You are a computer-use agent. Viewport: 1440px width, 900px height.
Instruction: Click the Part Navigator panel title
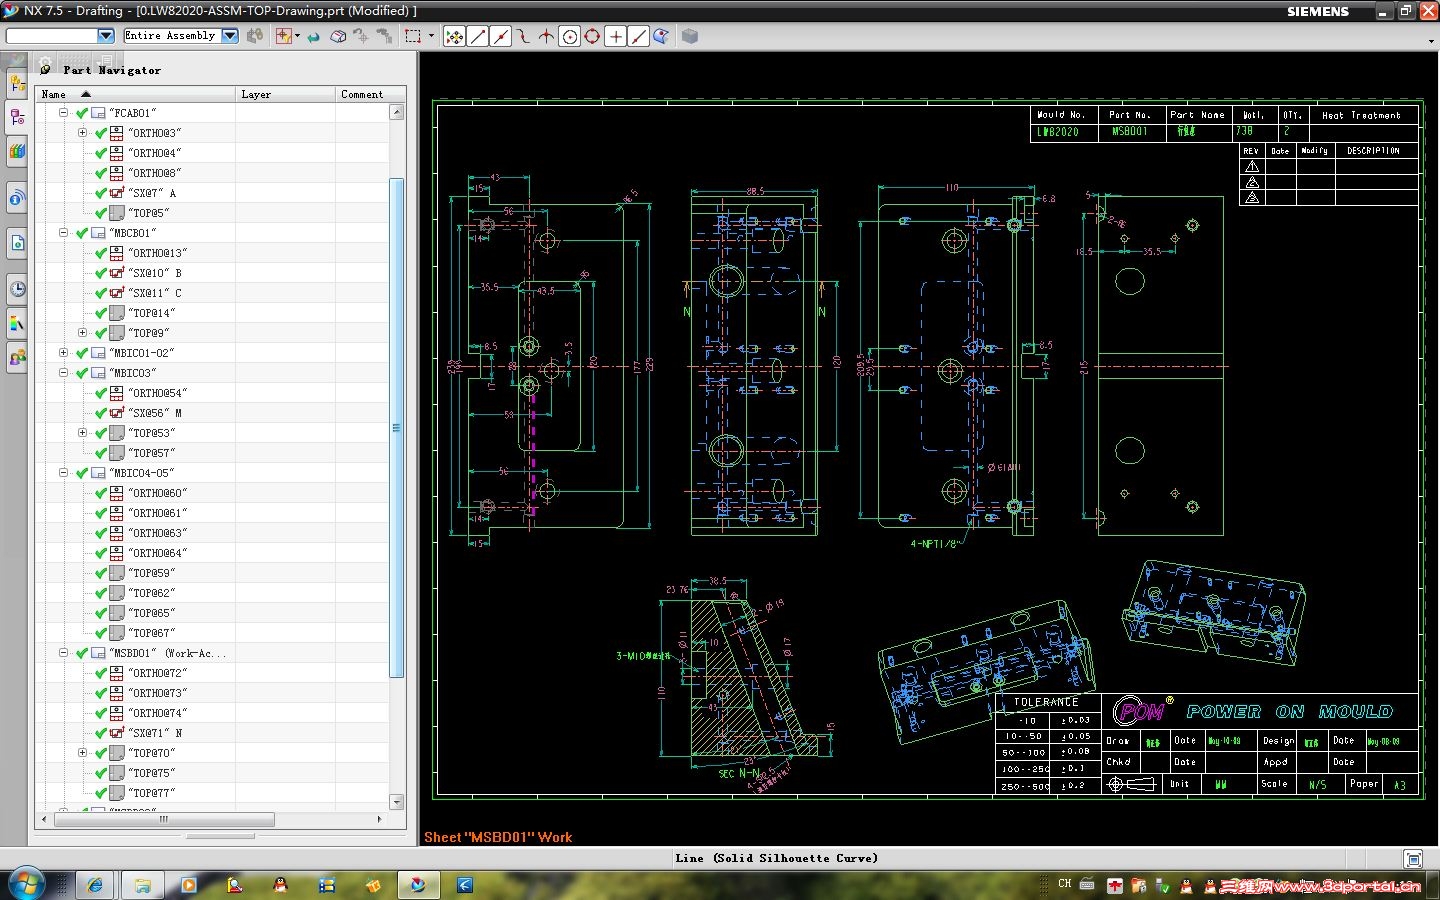click(x=111, y=70)
